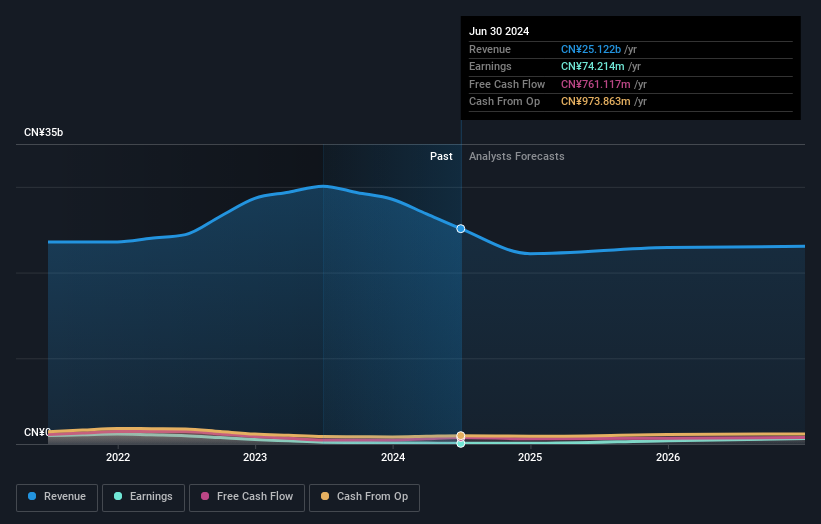
Task: Toggle the Earnings legend series
Action: 143,497
